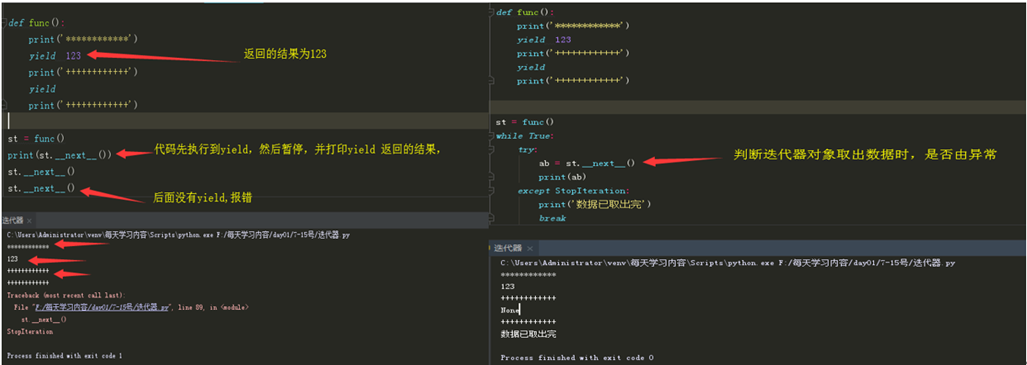1027x365 pixels.
Task: Select the 迭代器 run tab above the exit code 0 console
Action: (508, 248)
